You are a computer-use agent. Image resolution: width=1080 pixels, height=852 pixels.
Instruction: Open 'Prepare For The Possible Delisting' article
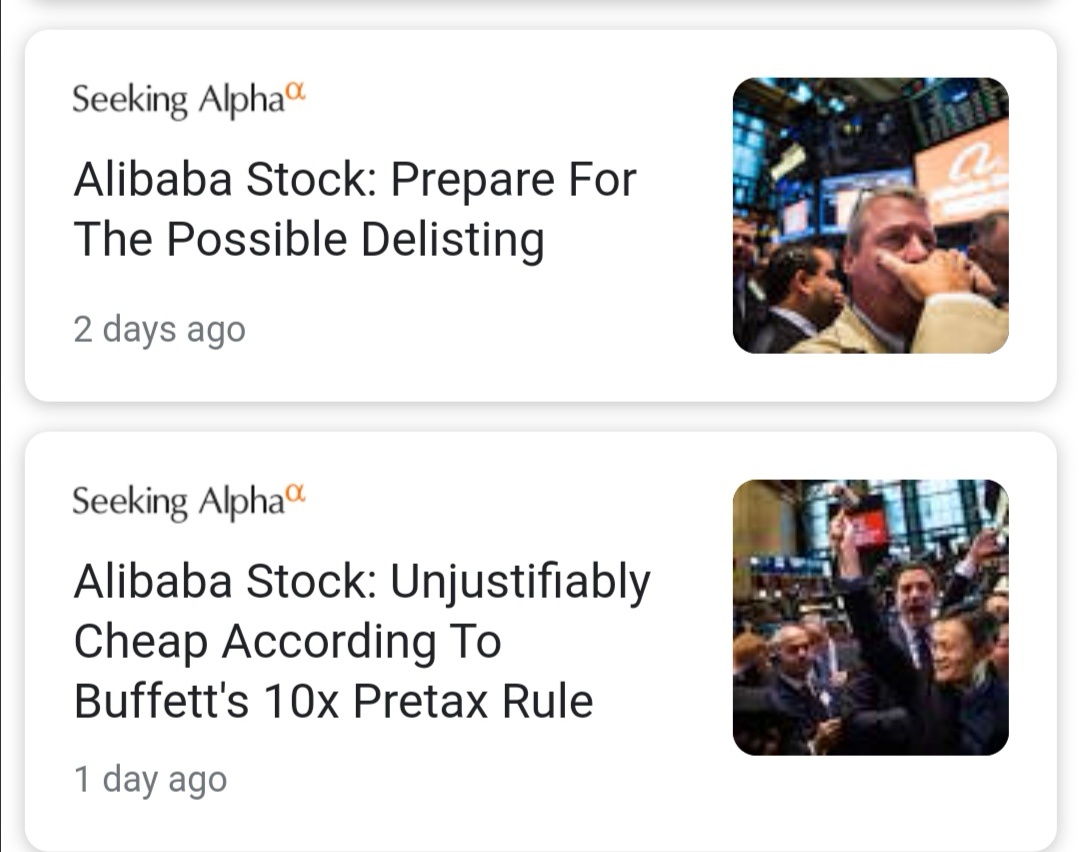[x=354, y=210]
